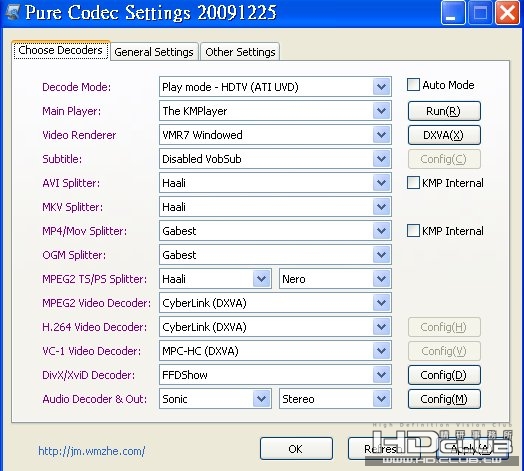524x471 pixels.
Task: Switch to the Choose Decoders tab
Action: coord(60,50)
